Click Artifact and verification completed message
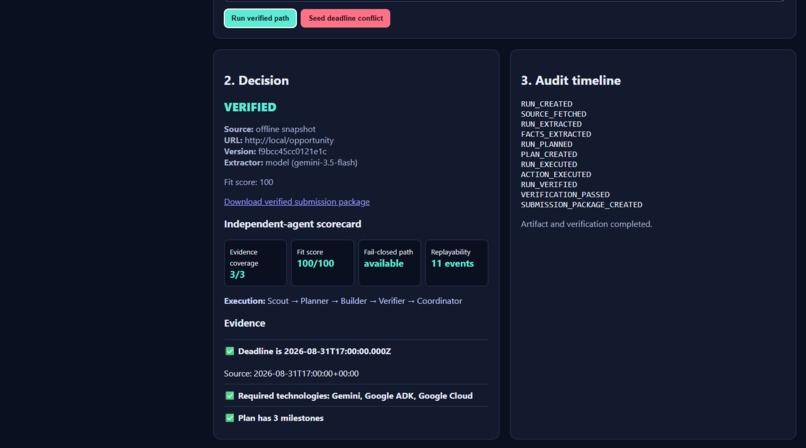 tap(587, 224)
